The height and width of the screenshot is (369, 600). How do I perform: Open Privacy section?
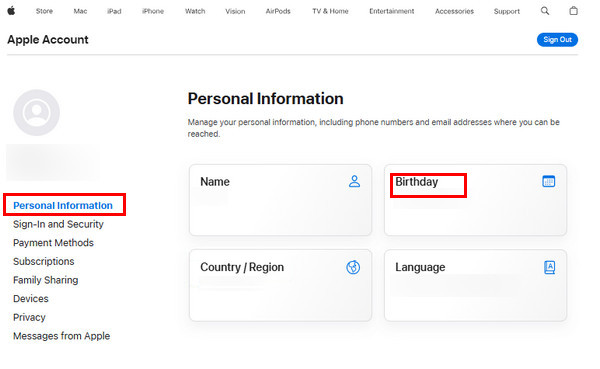29,317
